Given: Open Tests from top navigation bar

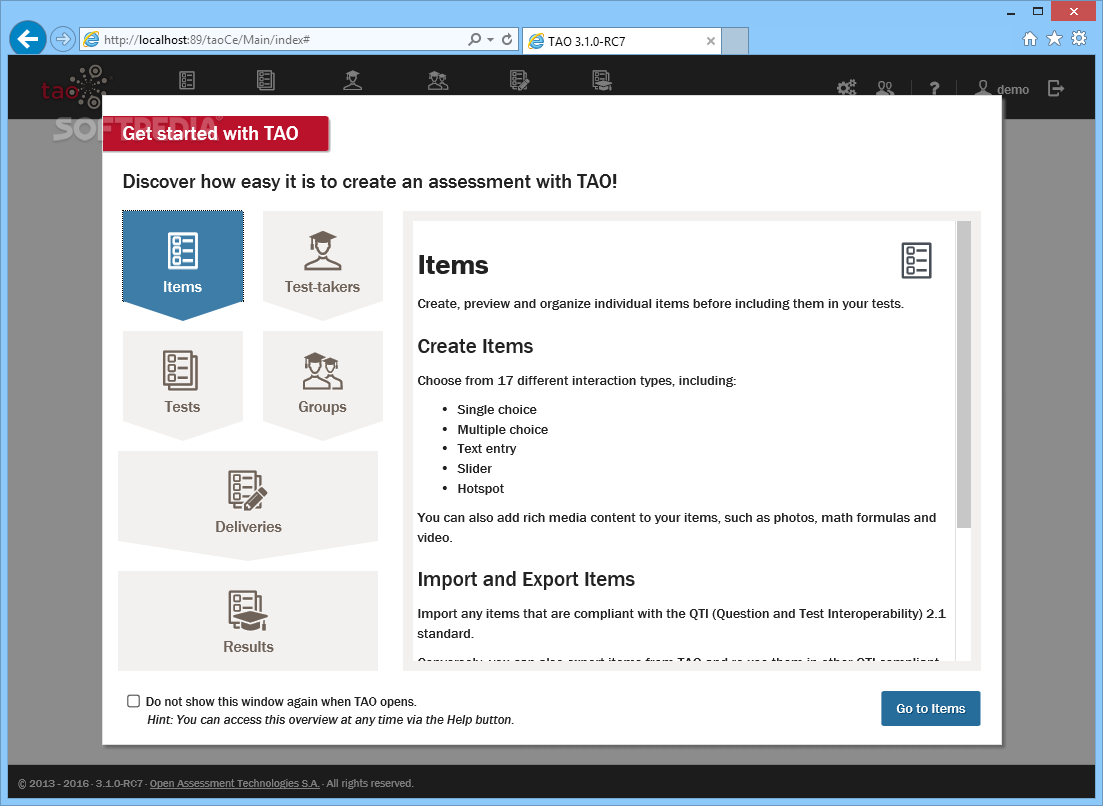Looking at the screenshot, I should [x=266, y=80].
